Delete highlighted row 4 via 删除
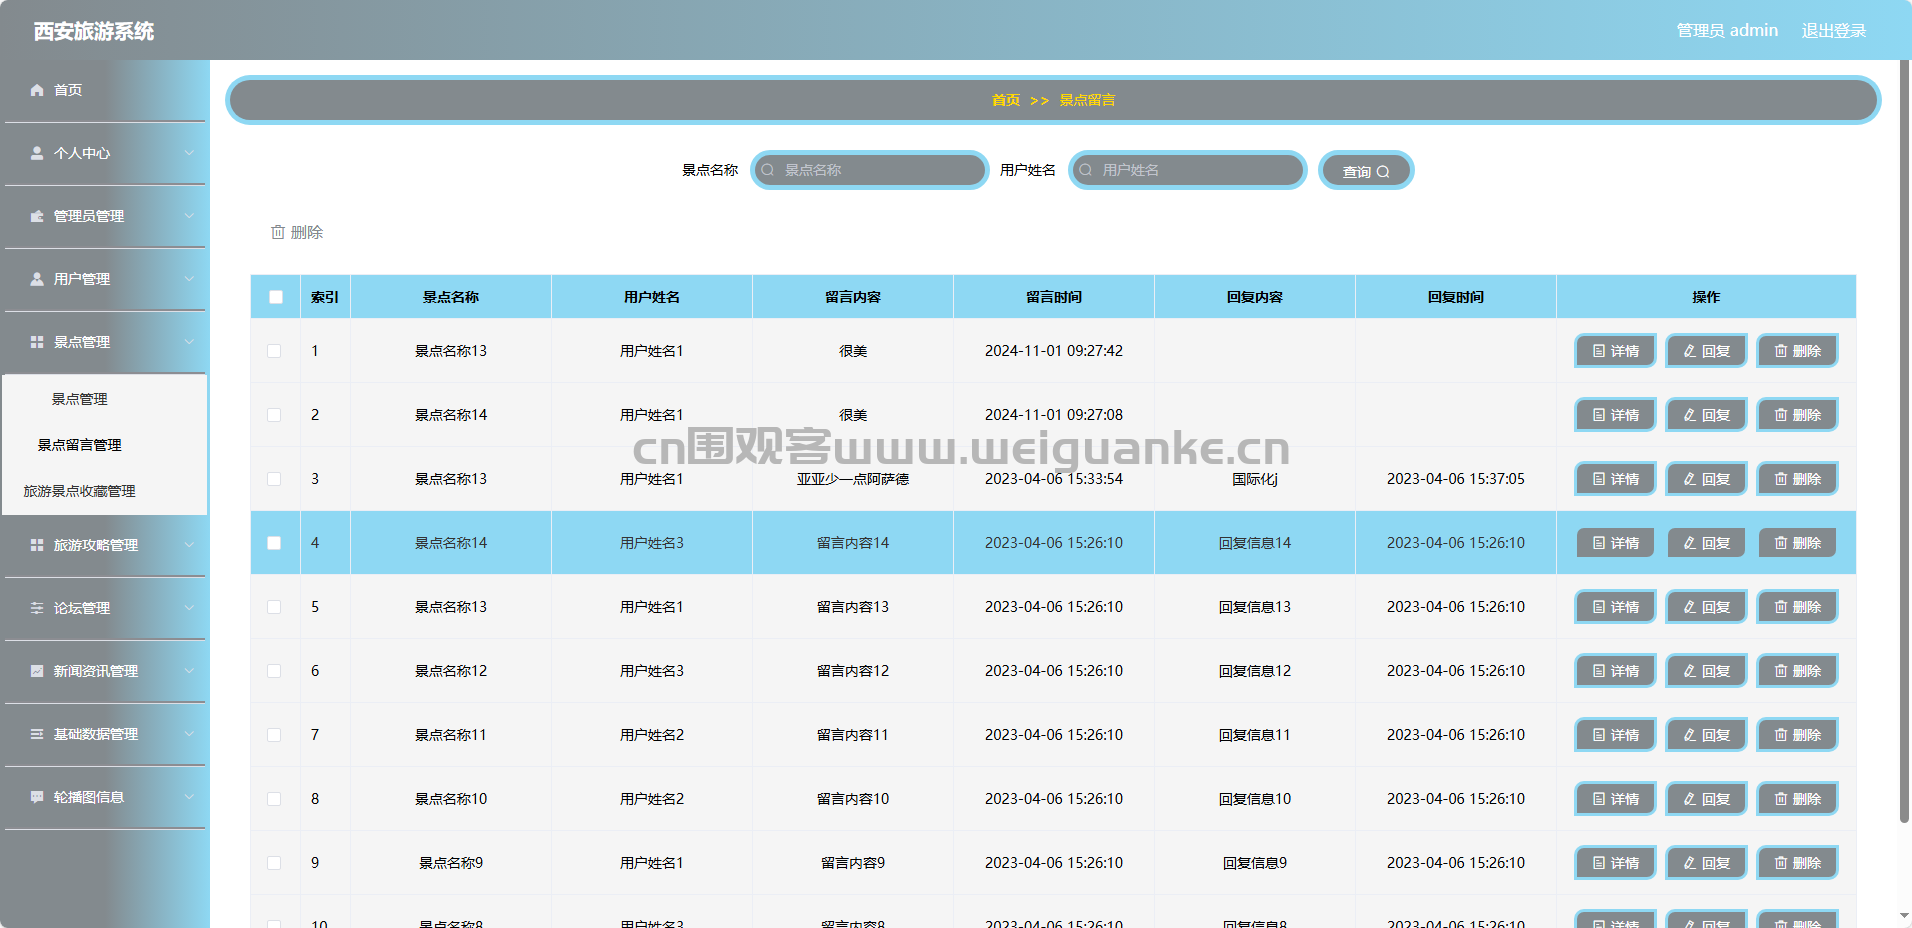The width and height of the screenshot is (1912, 928). coord(1798,543)
